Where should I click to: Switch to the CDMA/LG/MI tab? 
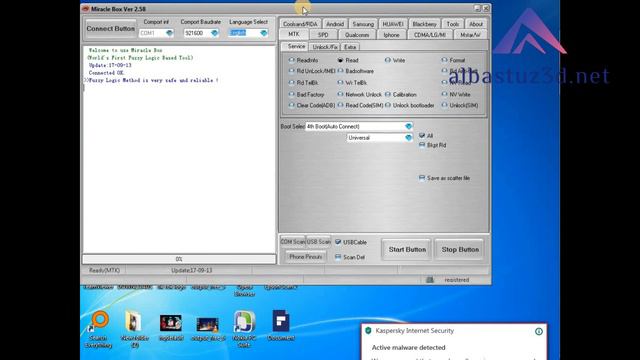coord(430,35)
